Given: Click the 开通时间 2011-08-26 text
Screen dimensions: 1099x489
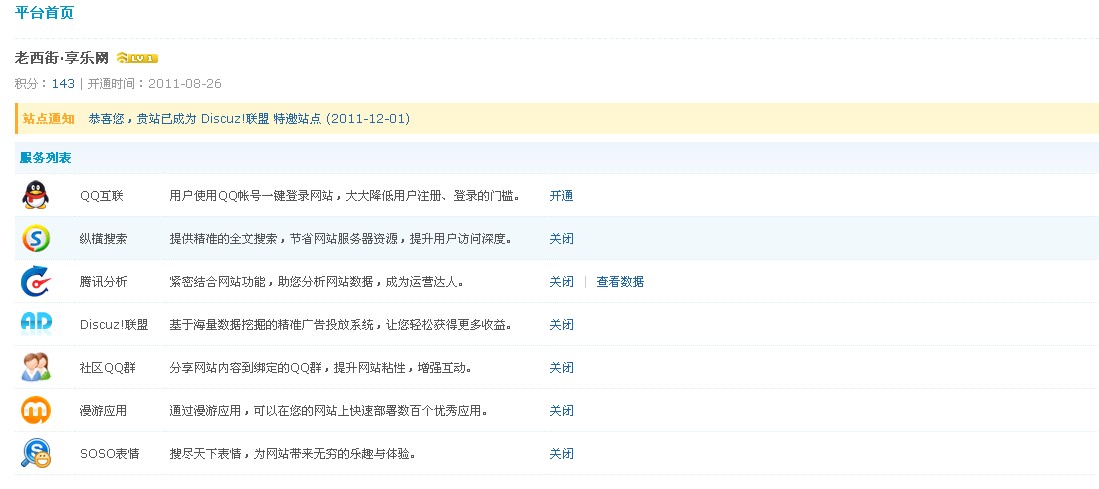Looking at the screenshot, I should (154, 83).
